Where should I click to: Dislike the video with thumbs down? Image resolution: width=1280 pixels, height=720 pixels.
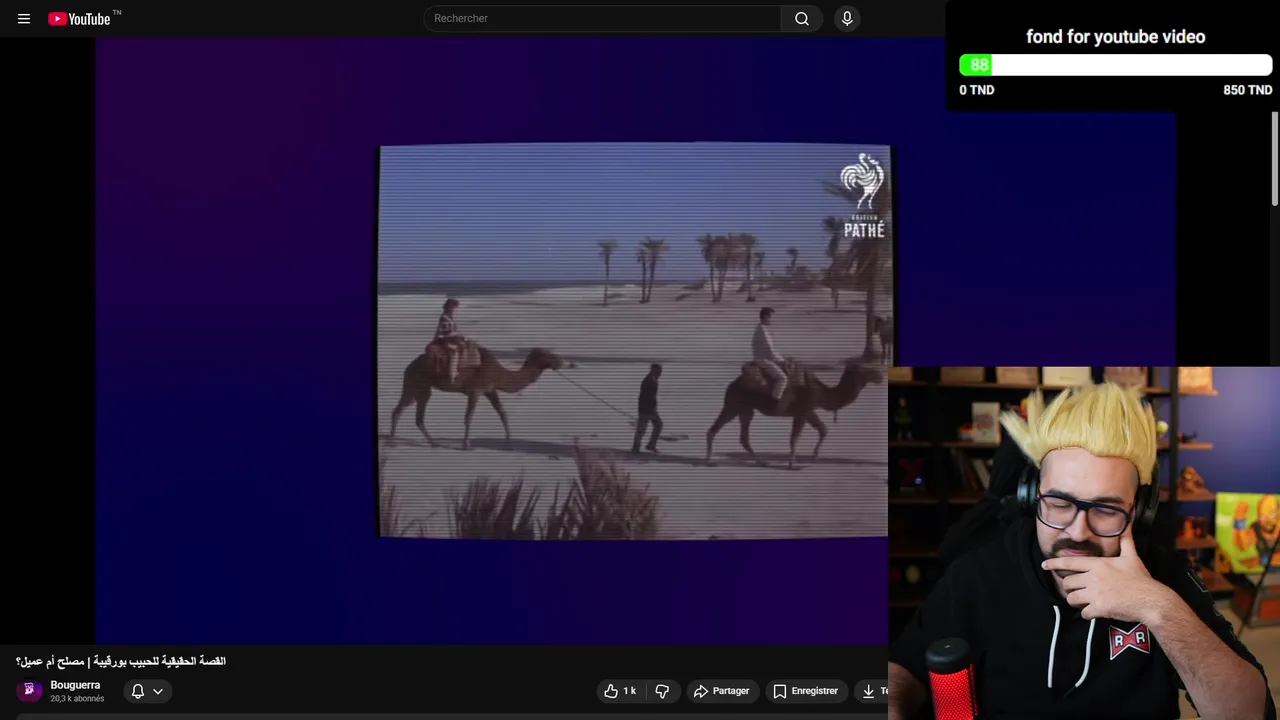click(x=662, y=691)
